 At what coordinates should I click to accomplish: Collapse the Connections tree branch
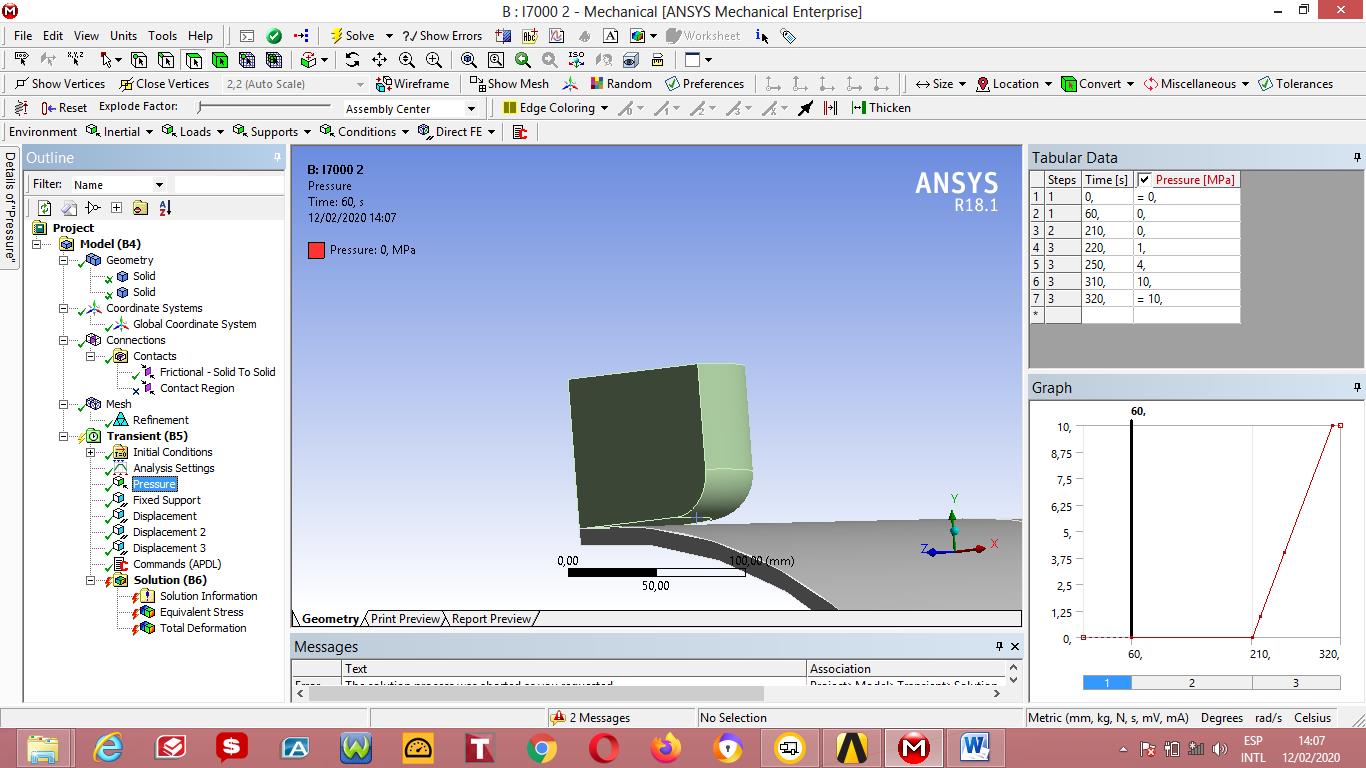(64, 340)
